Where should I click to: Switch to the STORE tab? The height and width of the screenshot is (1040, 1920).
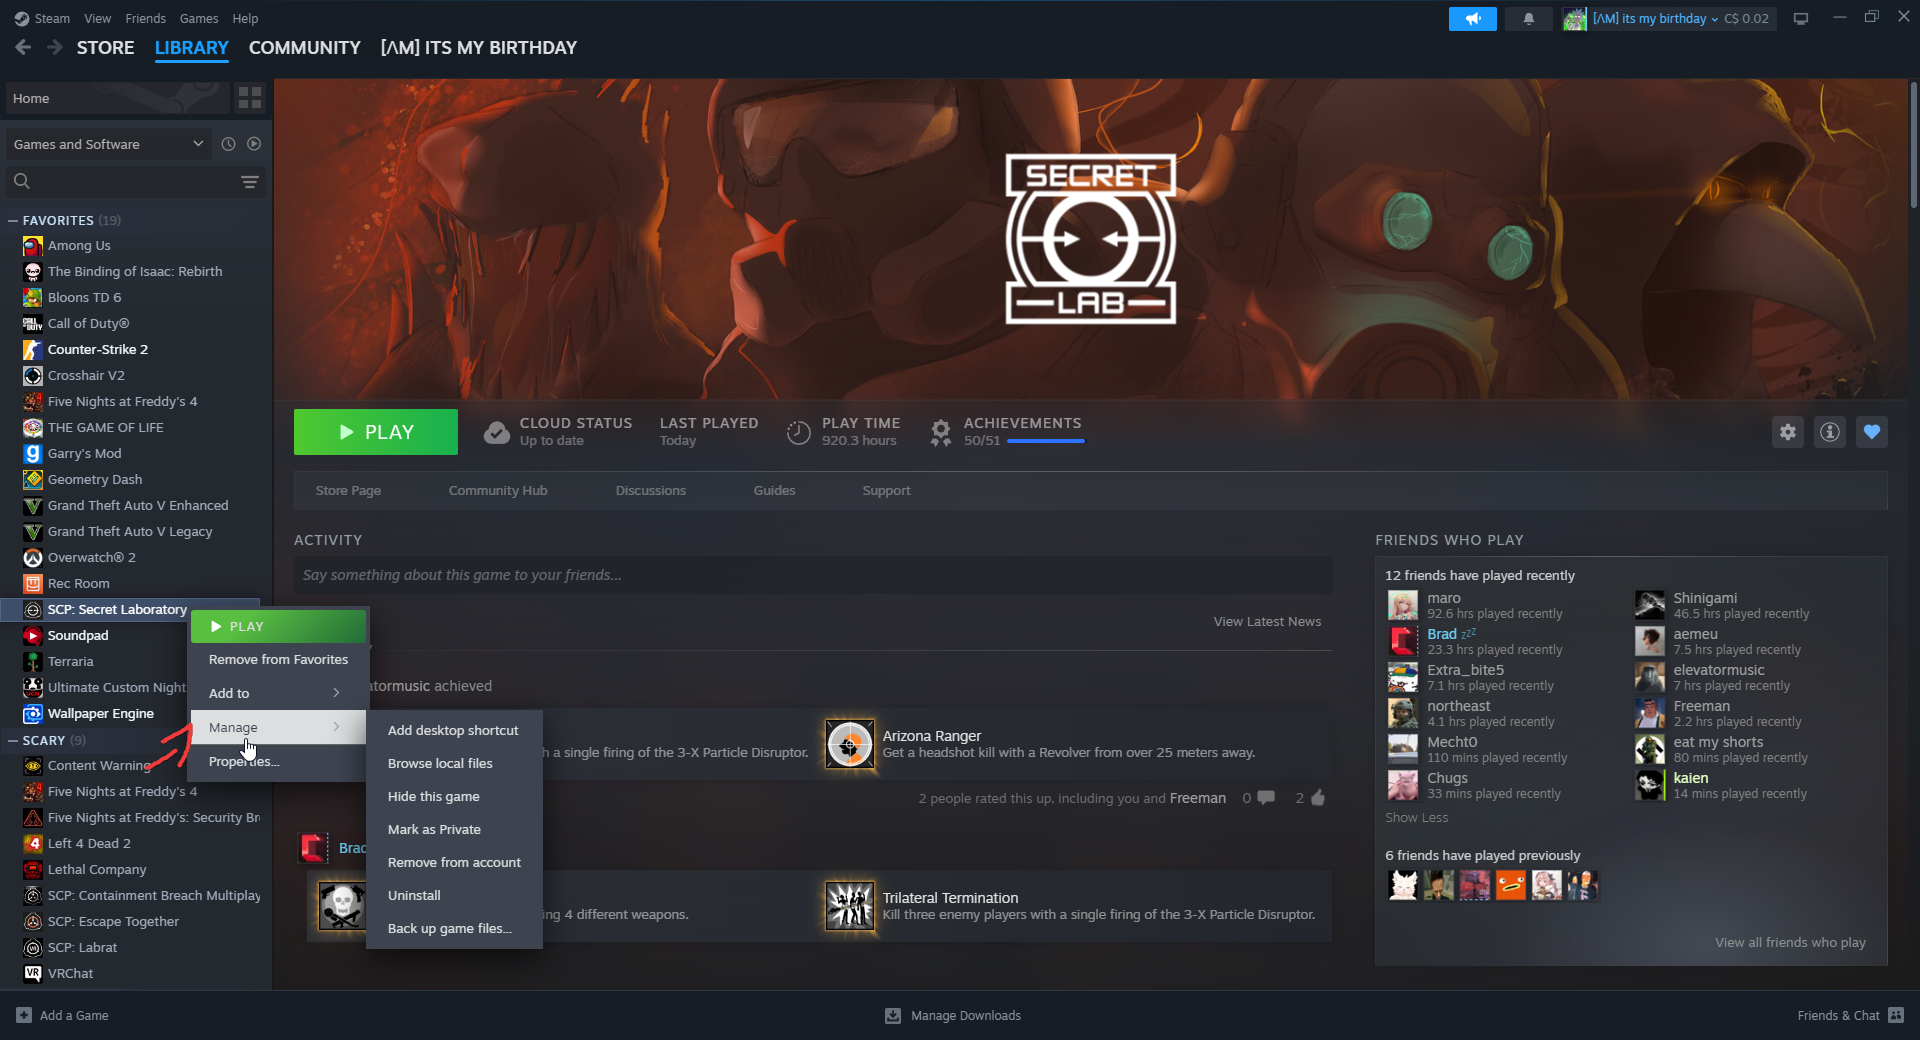[x=106, y=47]
